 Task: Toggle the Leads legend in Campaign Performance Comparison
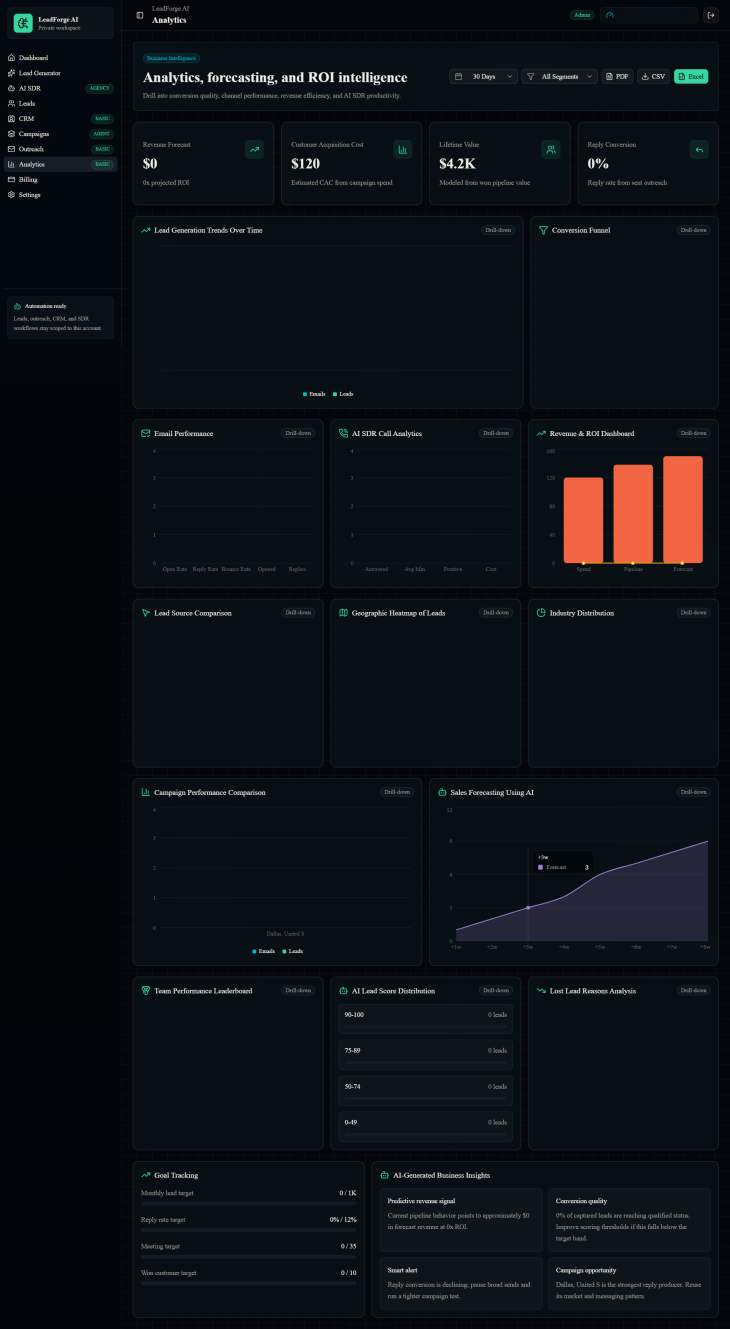tap(291, 951)
